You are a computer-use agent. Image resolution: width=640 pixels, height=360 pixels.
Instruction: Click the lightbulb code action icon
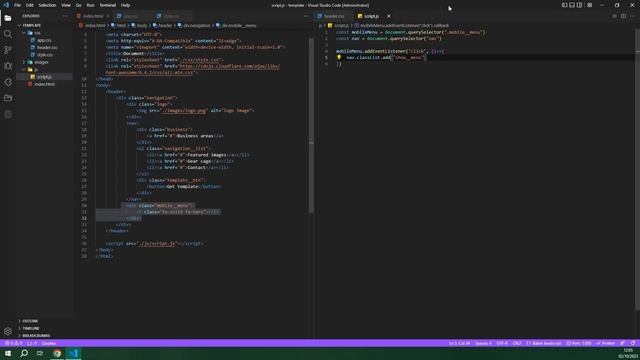pyautogui.click(x=339, y=58)
